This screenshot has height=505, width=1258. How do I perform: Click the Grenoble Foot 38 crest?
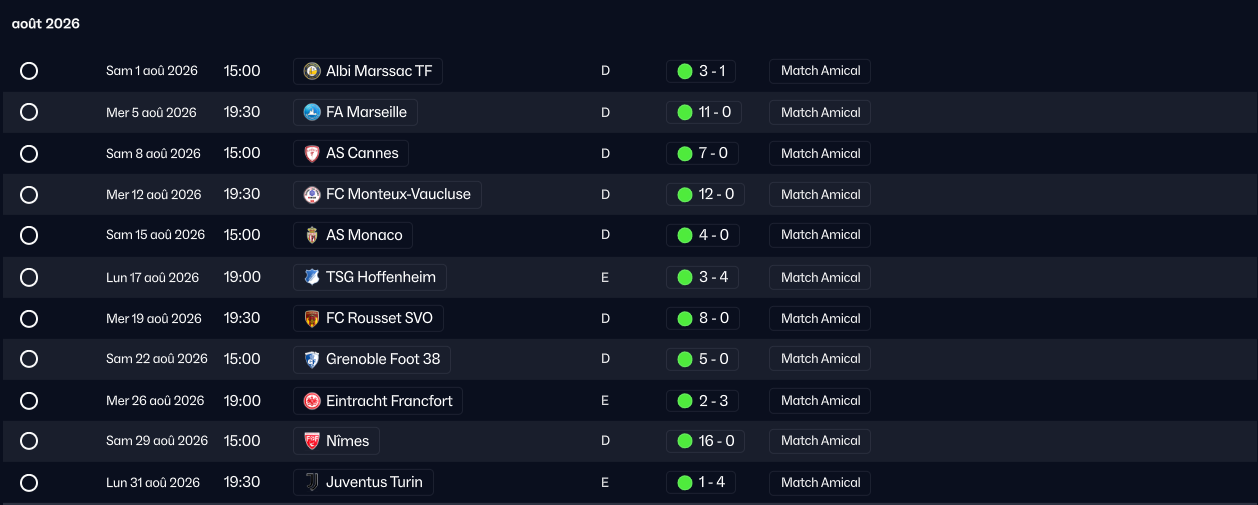click(x=312, y=359)
